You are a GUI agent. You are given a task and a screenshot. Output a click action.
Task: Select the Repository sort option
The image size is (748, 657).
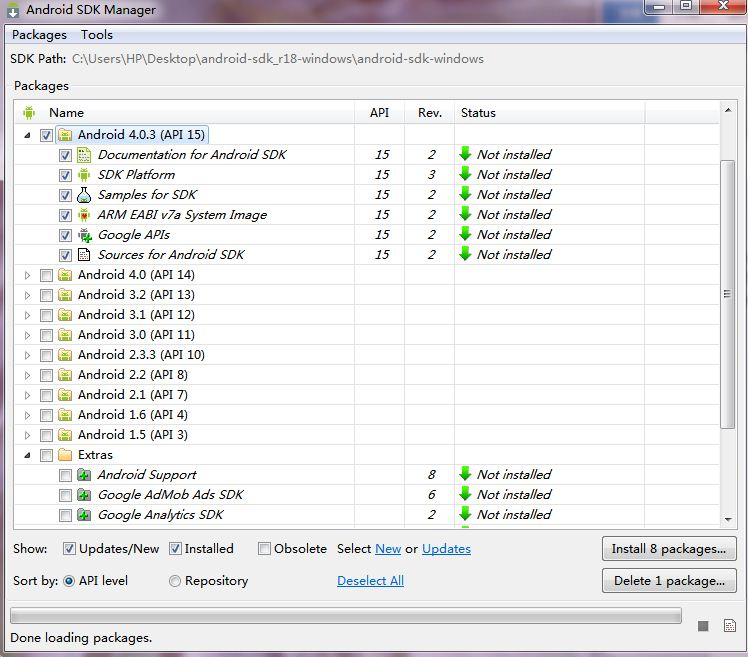click(175, 581)
